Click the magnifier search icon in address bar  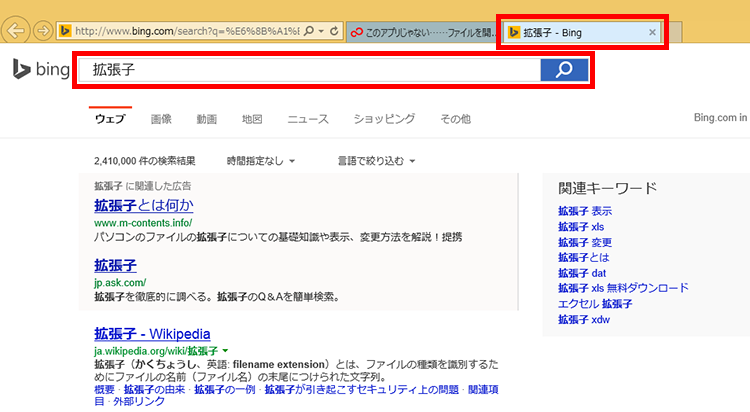click(x=308, y=32)
